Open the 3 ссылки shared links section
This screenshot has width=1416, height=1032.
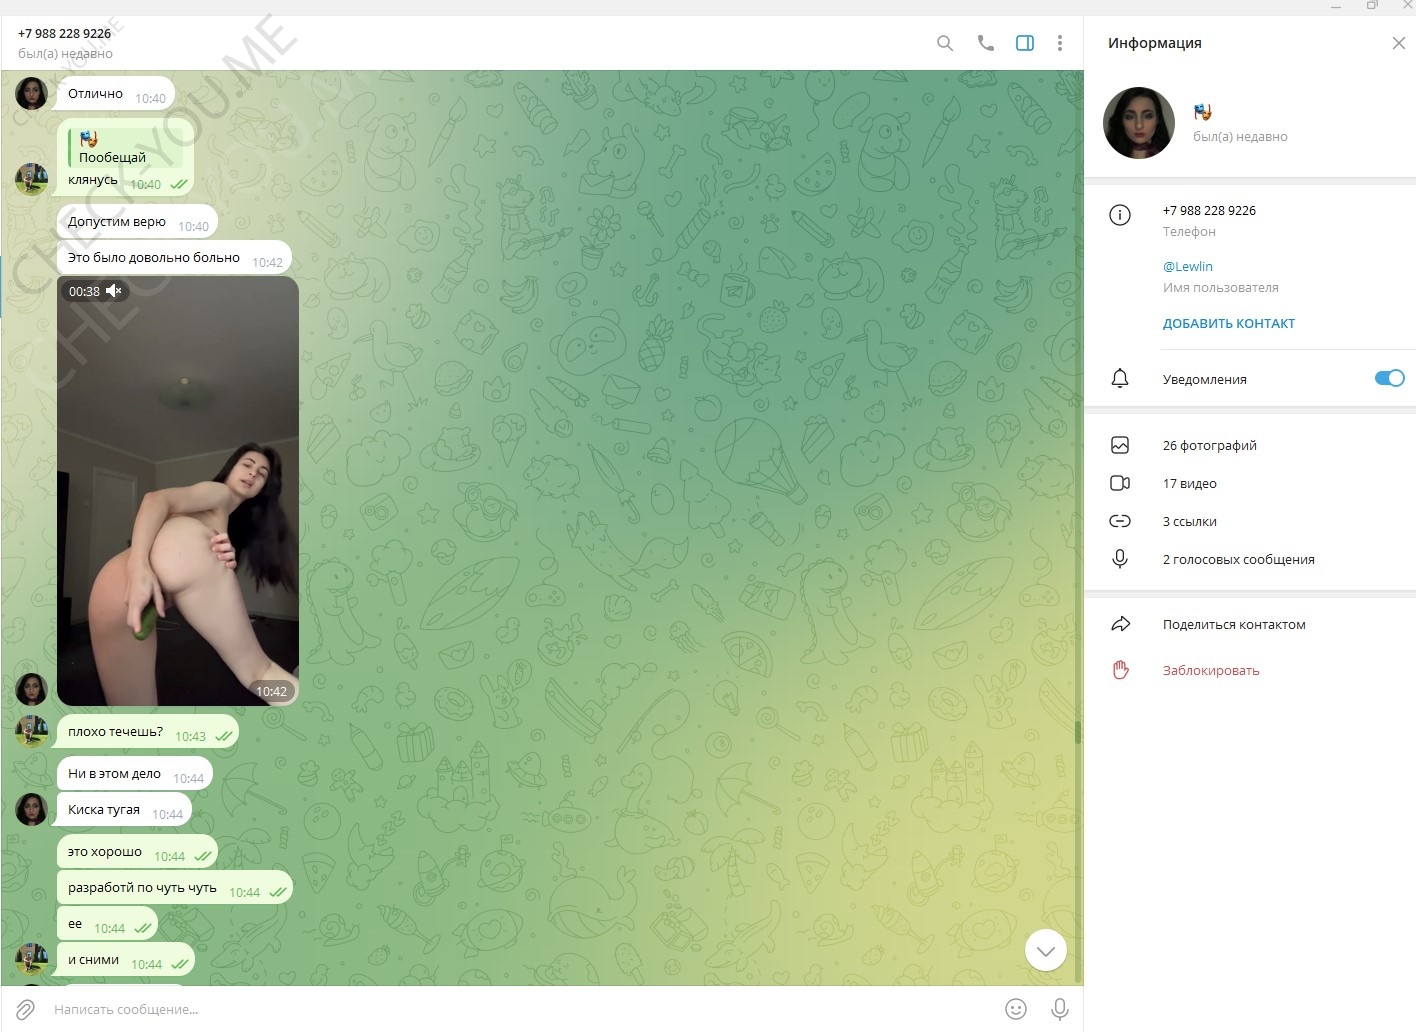pos(1189,522)
